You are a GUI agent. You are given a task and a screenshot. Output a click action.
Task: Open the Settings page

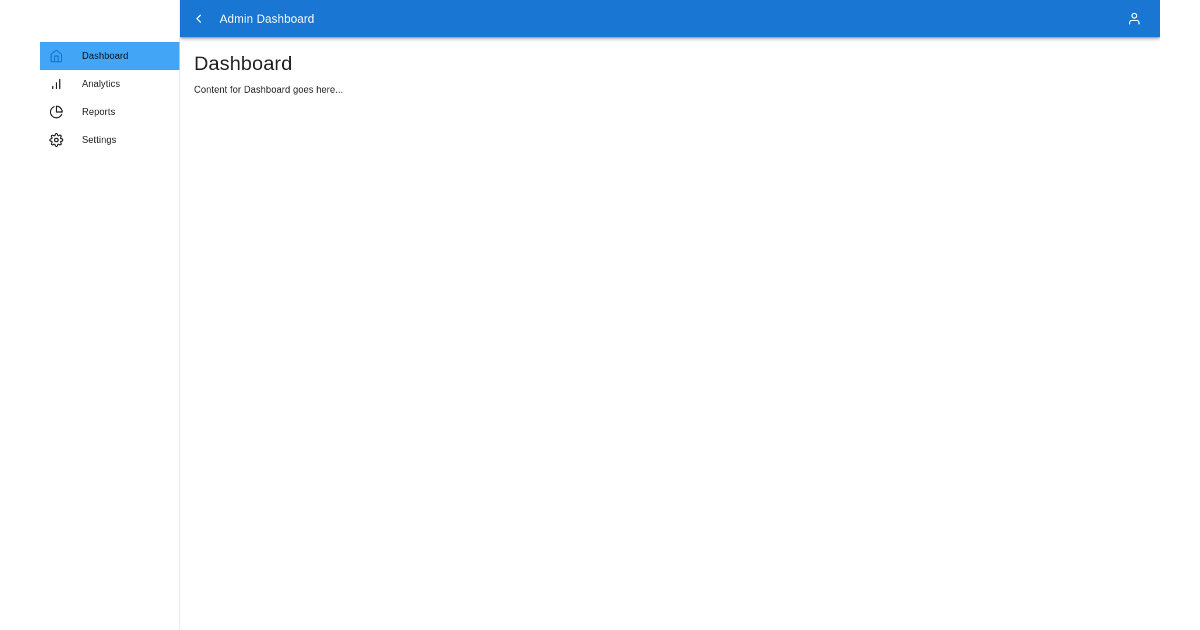pos(98,140)
